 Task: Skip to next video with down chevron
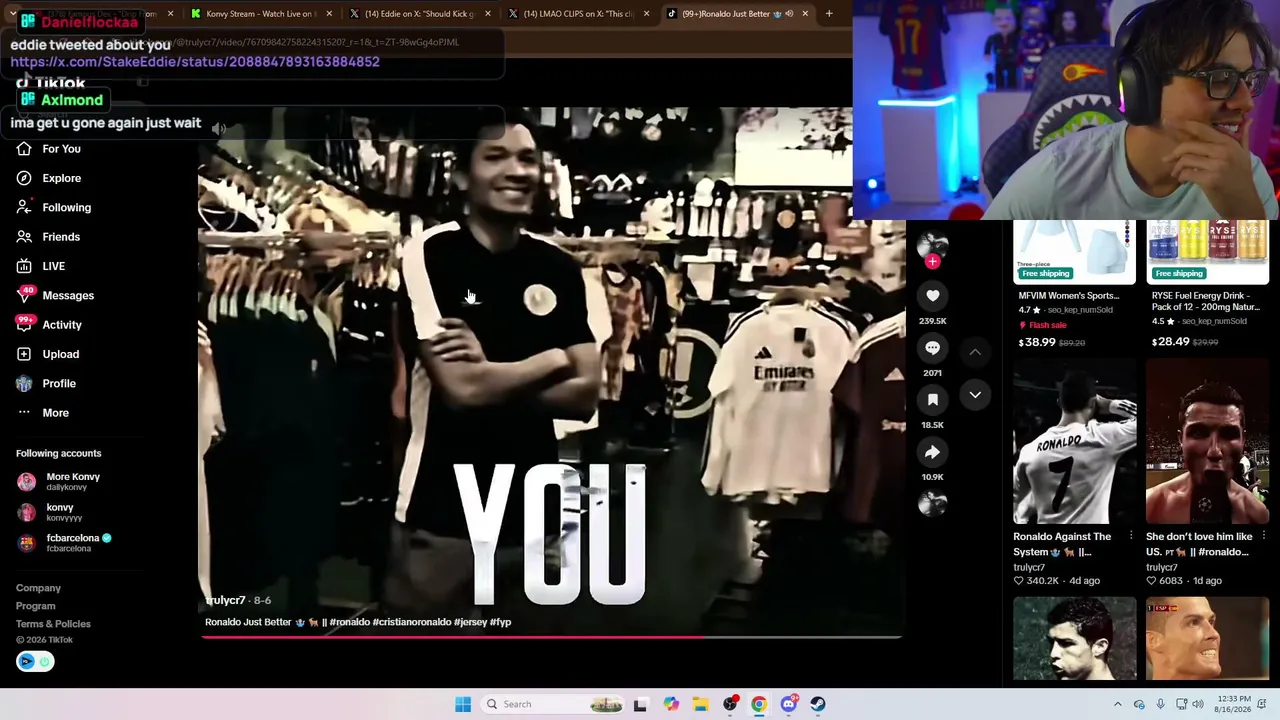point(975,395)
